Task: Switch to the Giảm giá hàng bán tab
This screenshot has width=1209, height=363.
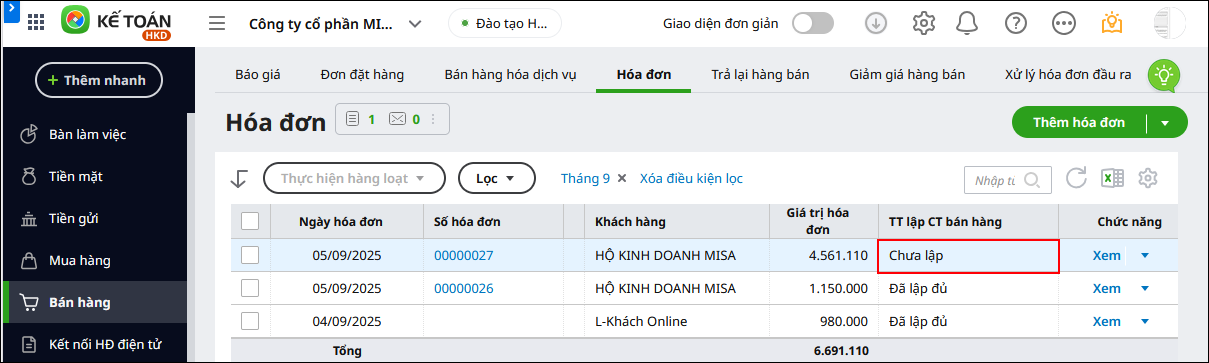Action: [x=907, y=74]
